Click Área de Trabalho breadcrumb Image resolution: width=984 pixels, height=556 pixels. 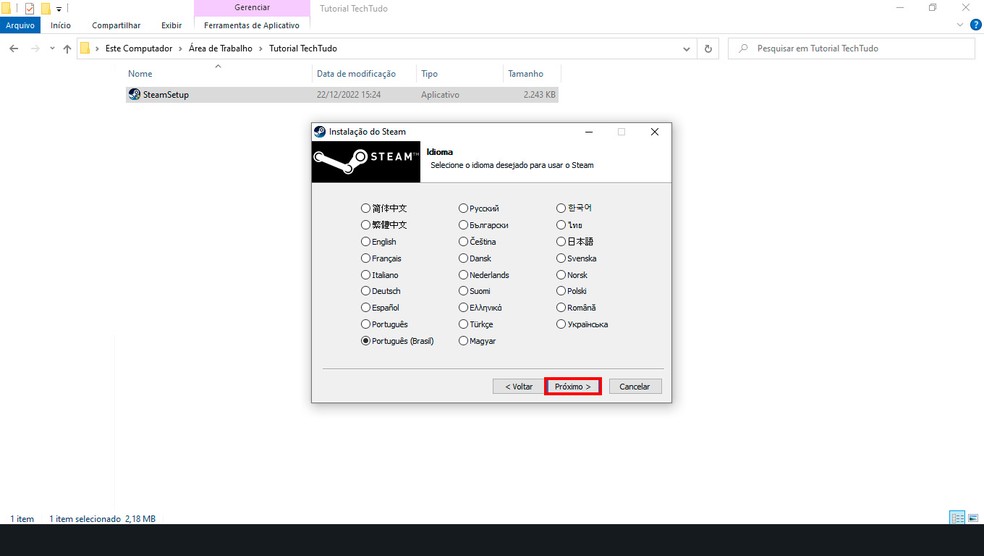coord(220,48)
